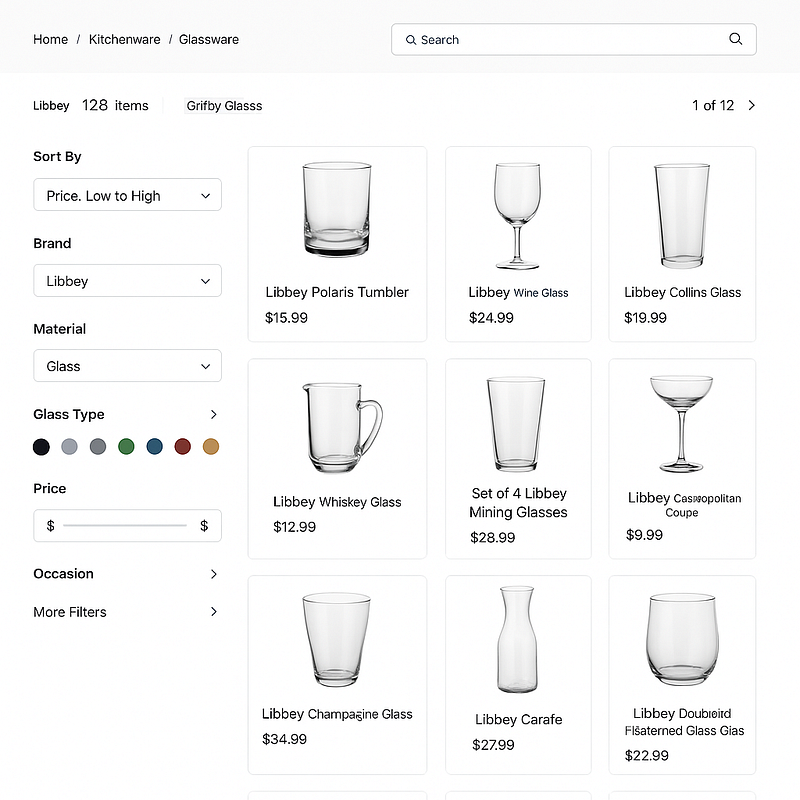Expand the Glass Type section chevron
This screenshot has height=800, width=800.
click(x=214, y=414)
